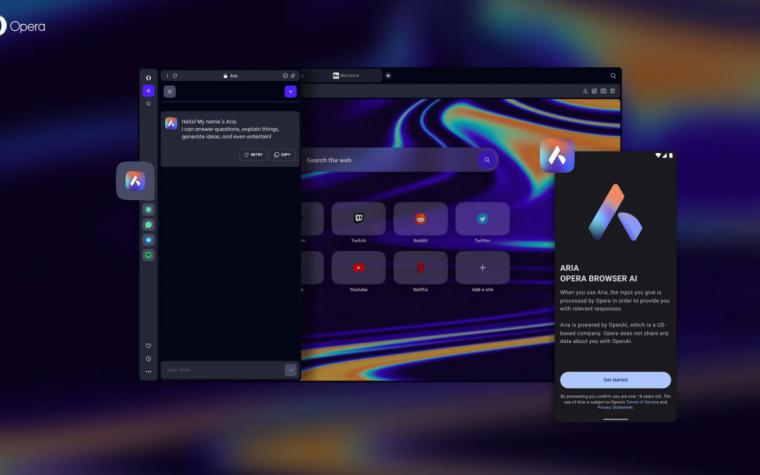Click the tab search magnifier icon at top right
Image resolution: width=760 pixels, height=475 pixels.
[613, 76]
